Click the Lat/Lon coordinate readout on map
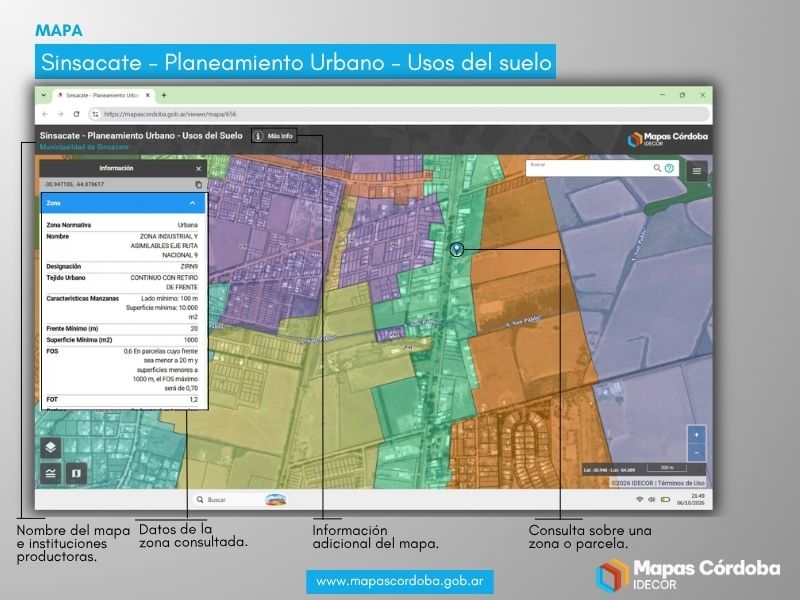The image size is (800, 600). tap(610, 469)
